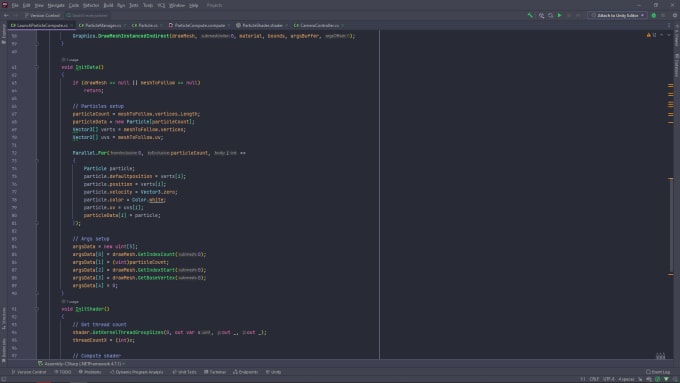Click the 4 spaces indent status entry
This screenshot has width=680, height=383.
click(x=626, y=379)
